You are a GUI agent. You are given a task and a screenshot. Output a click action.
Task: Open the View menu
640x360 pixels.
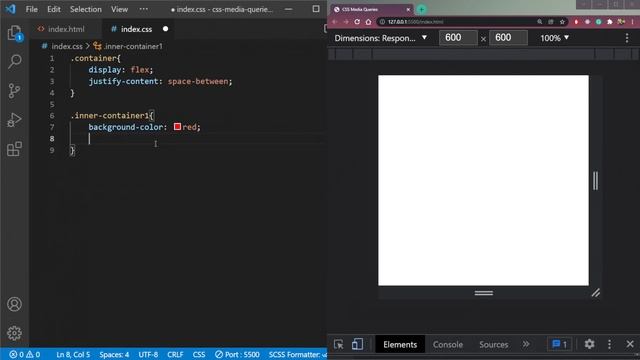click(x=119, y=9)
